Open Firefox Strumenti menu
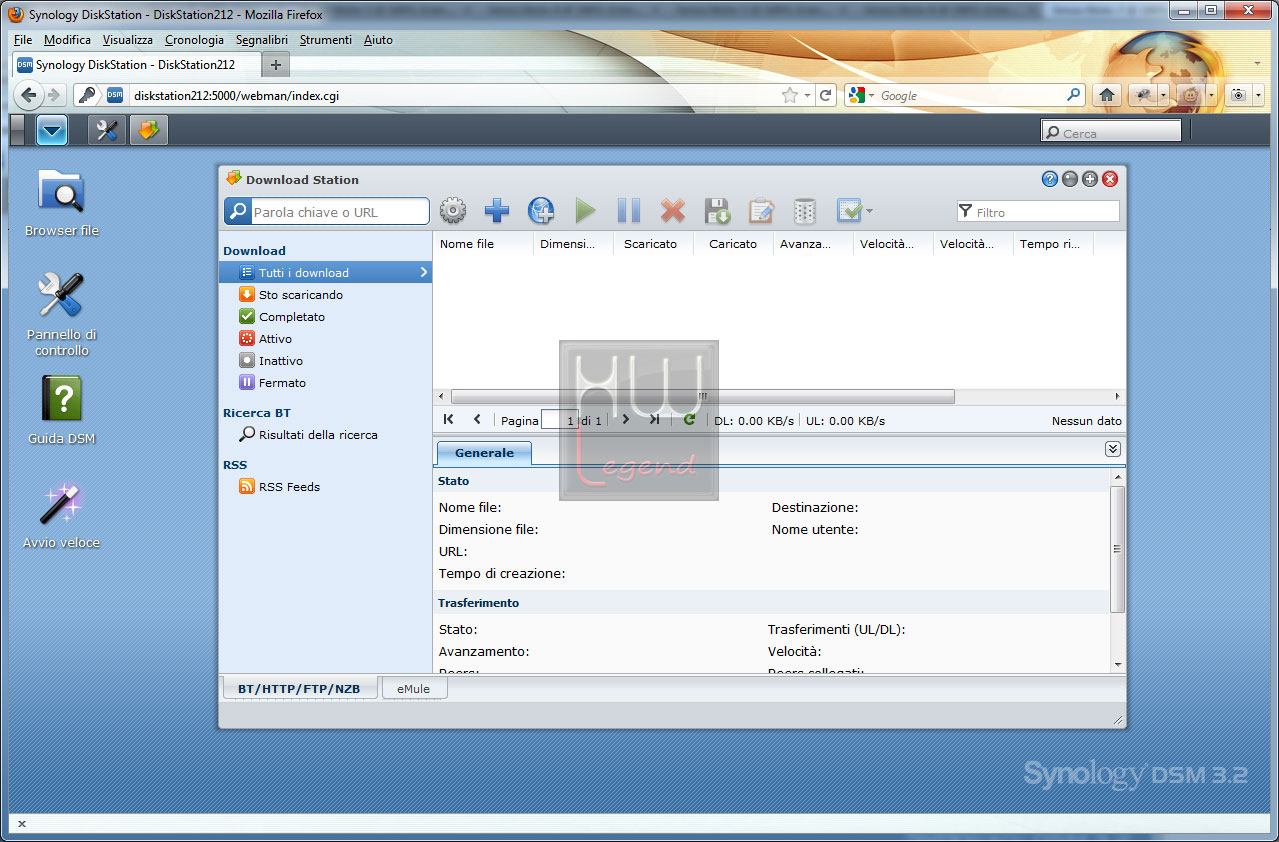 326,40
